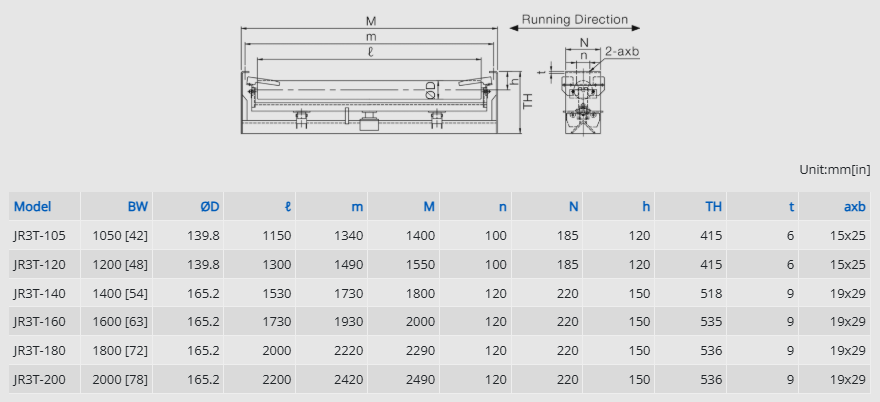Click the TH column header
880x402 pixels.
tap(713, 207)
